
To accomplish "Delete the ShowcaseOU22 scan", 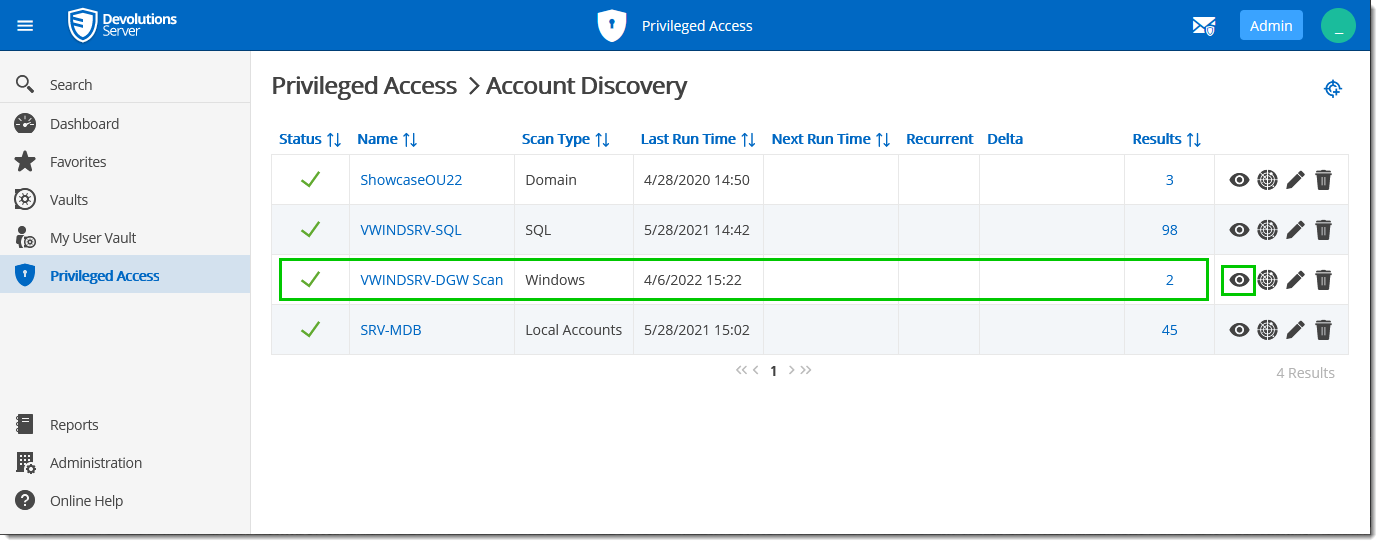I will (x=1323, y=180).
